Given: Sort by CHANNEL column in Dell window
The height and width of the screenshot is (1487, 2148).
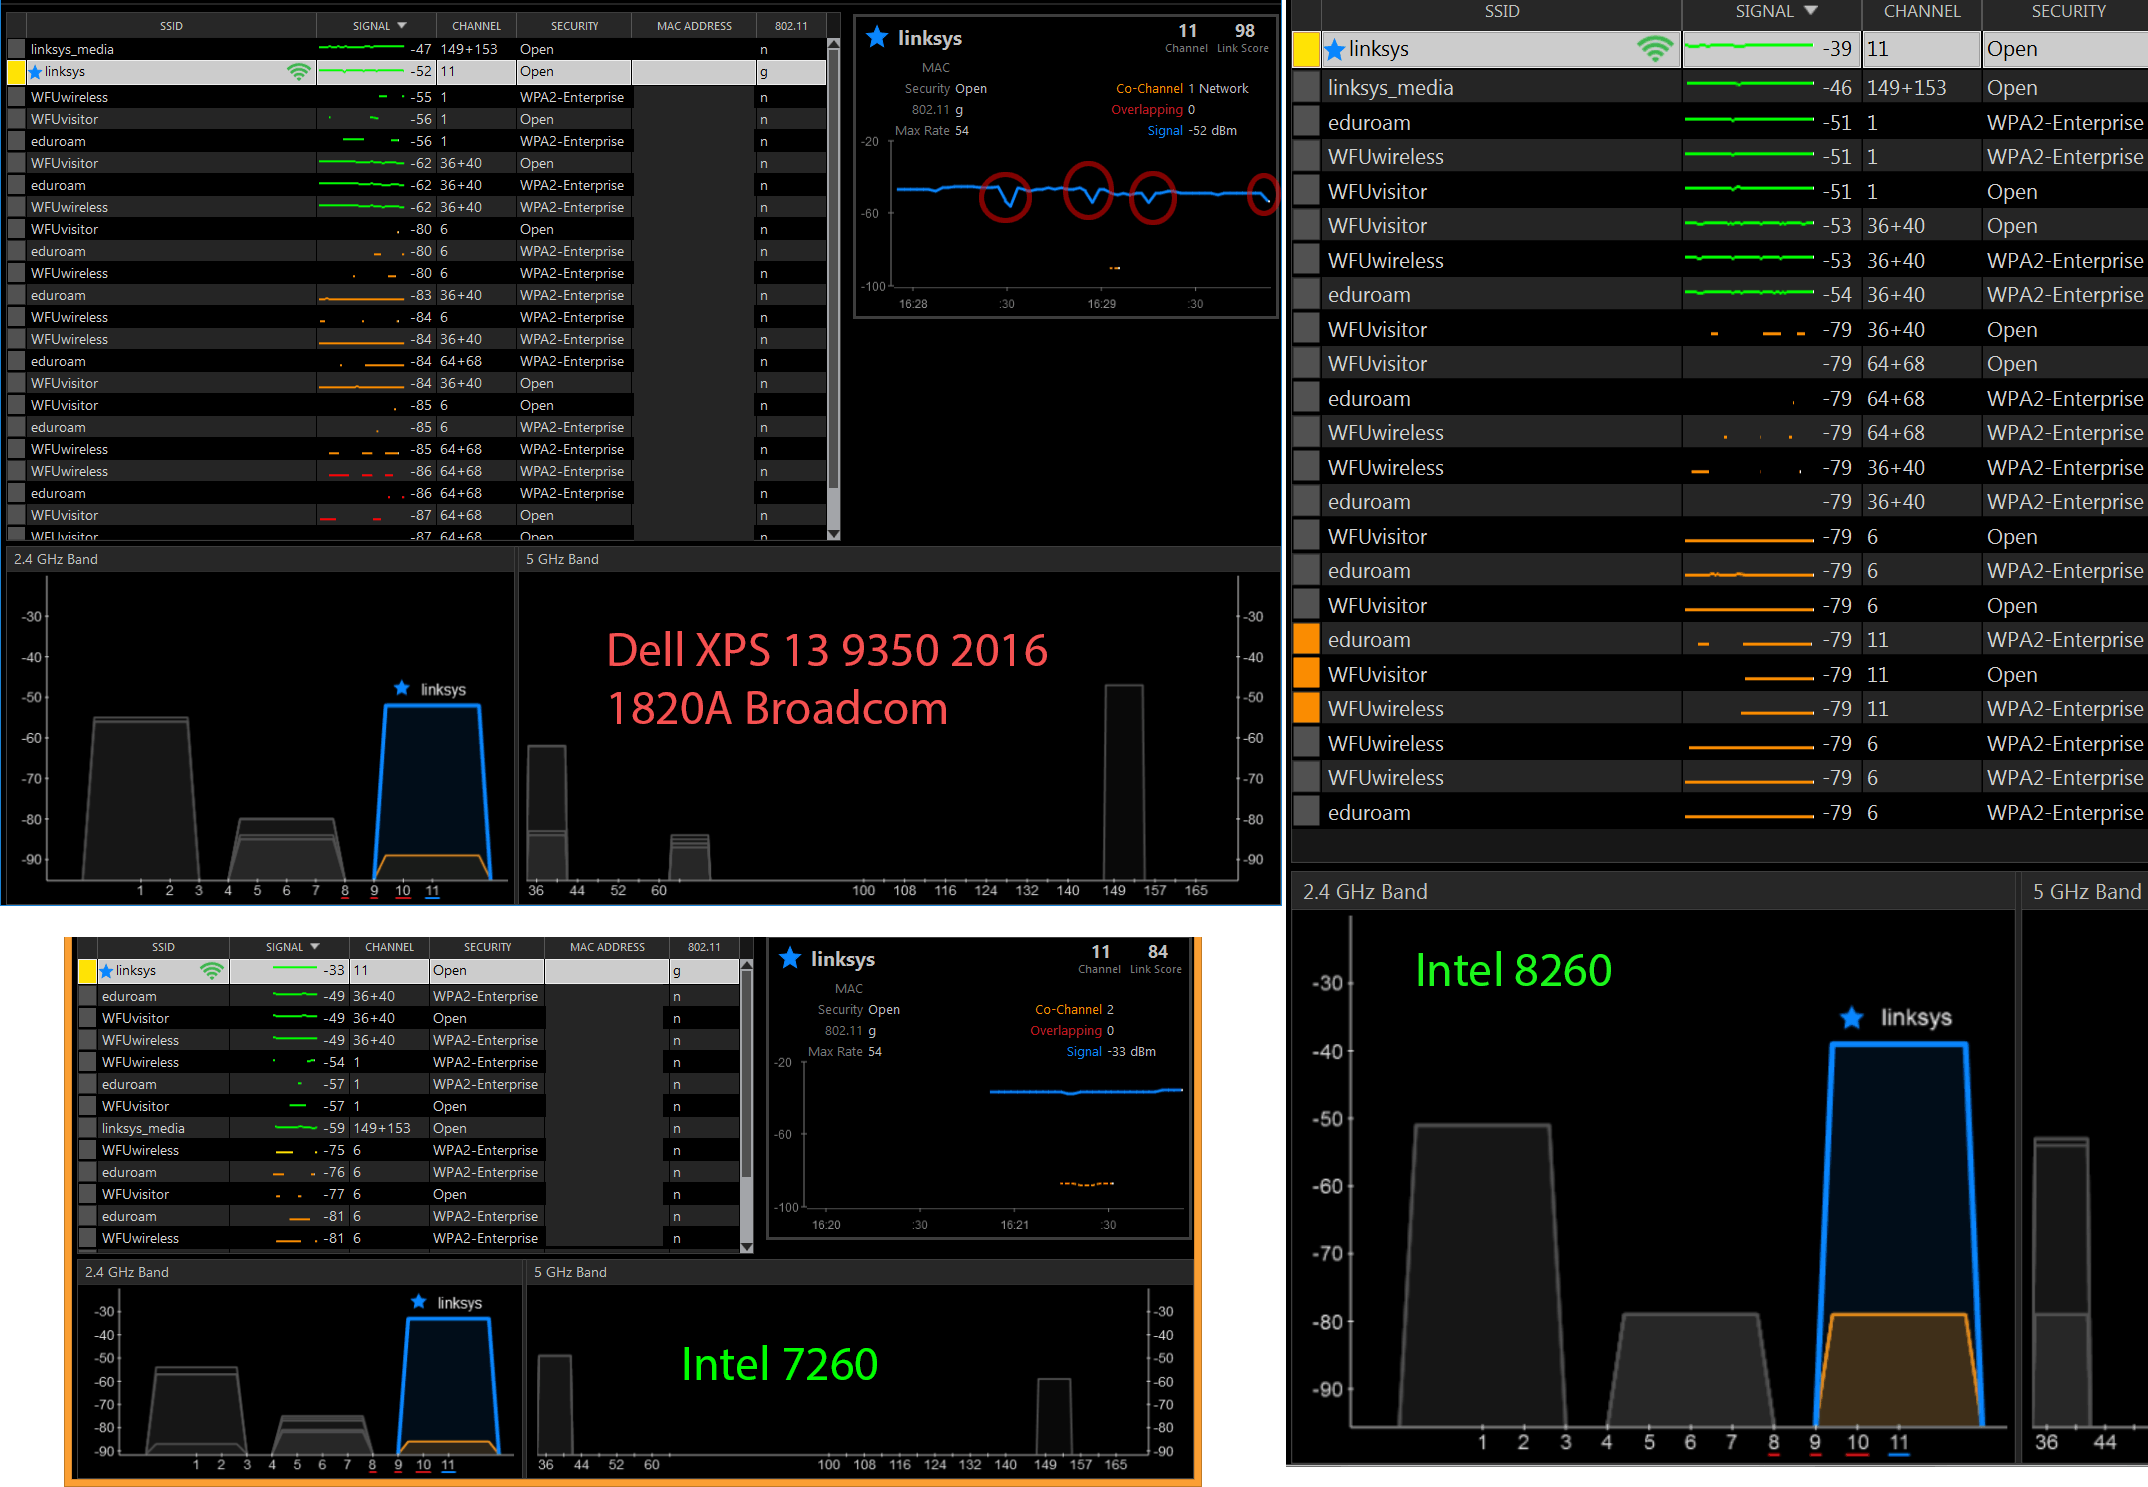Looking at the screenshot, I should pos(476,26).
